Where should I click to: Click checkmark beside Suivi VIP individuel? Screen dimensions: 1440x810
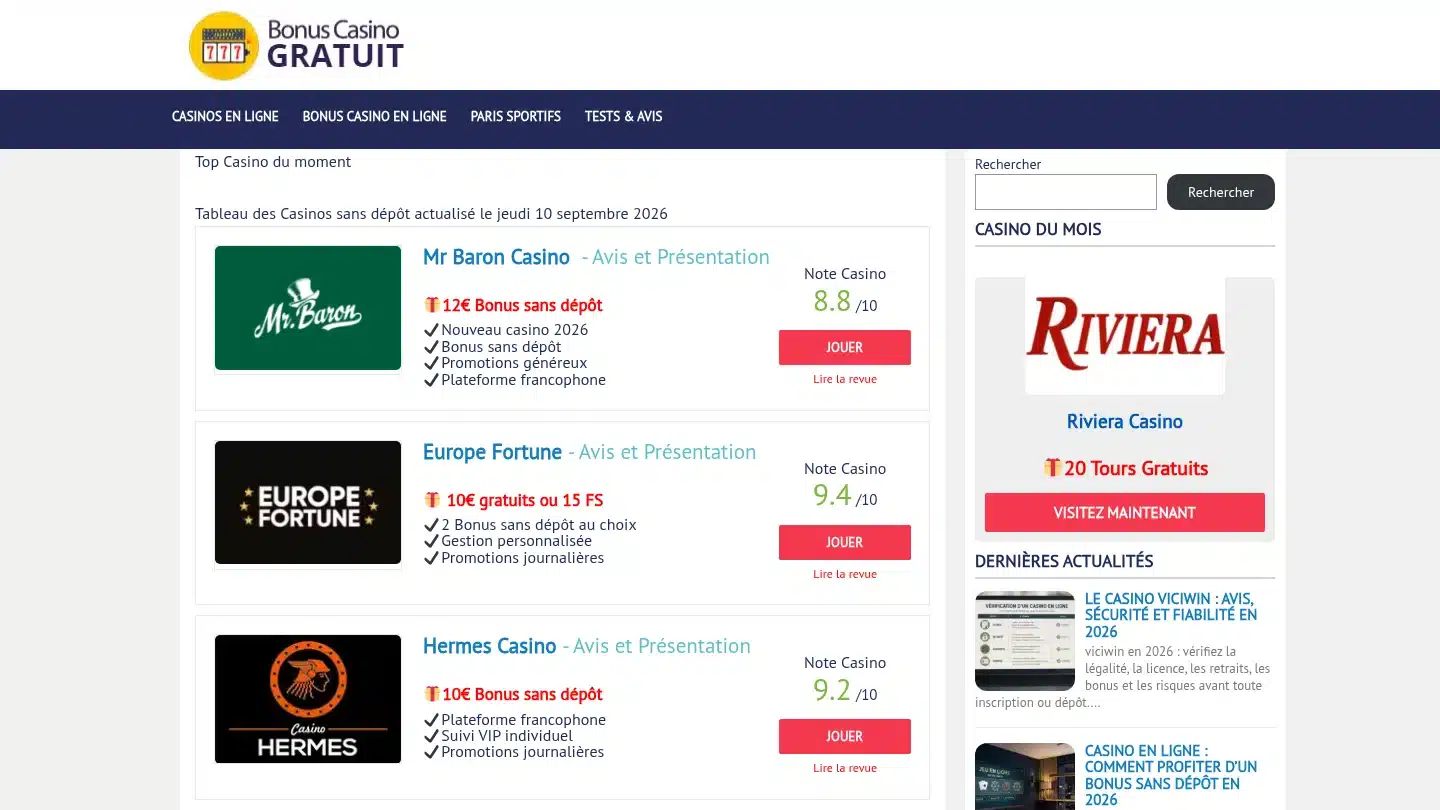click(432, 735)
